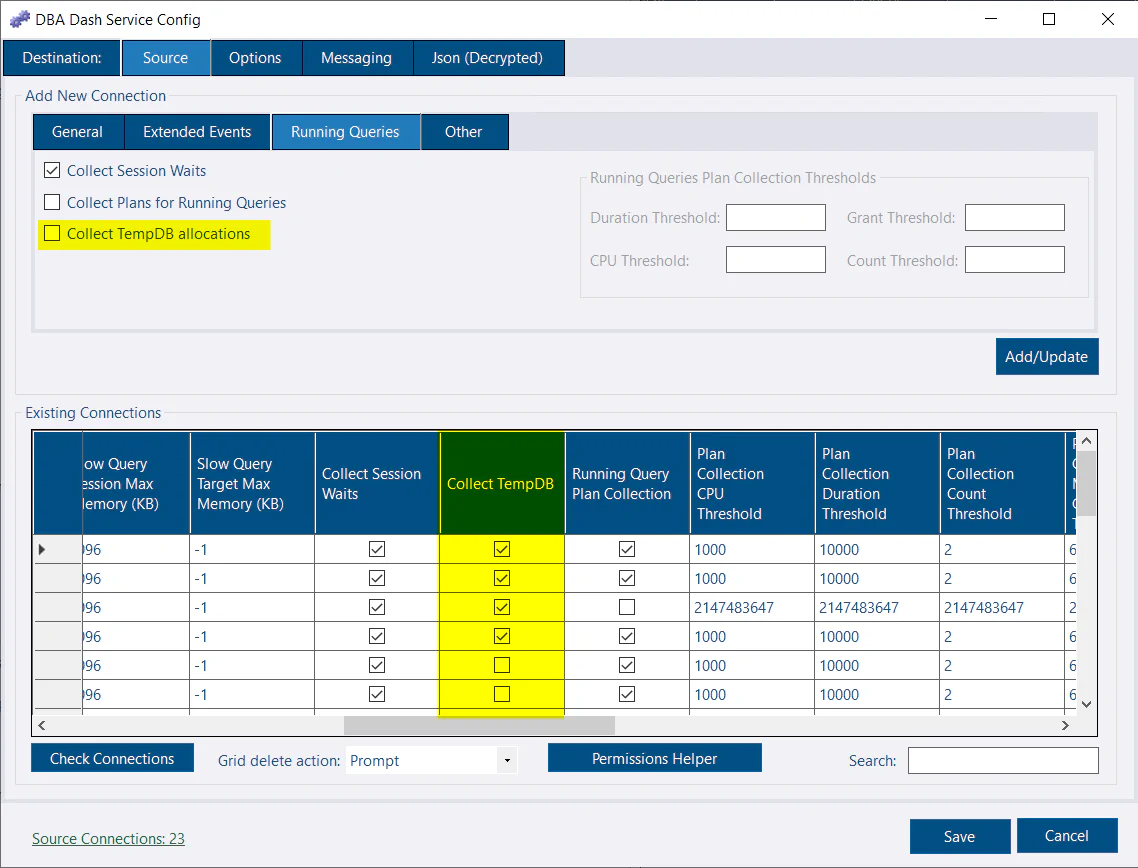Uncheck Collect TempDB in the first grid row

coord(501,549)
